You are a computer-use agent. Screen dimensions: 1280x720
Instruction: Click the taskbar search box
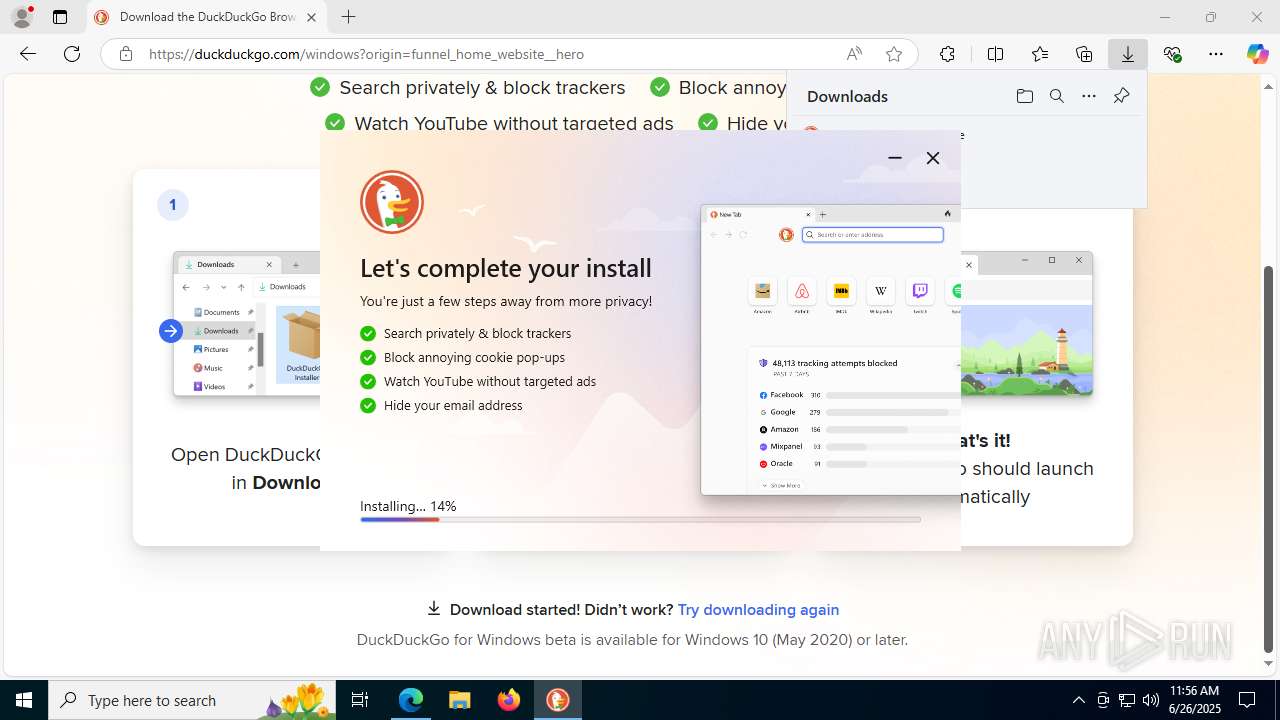(192, 700)
